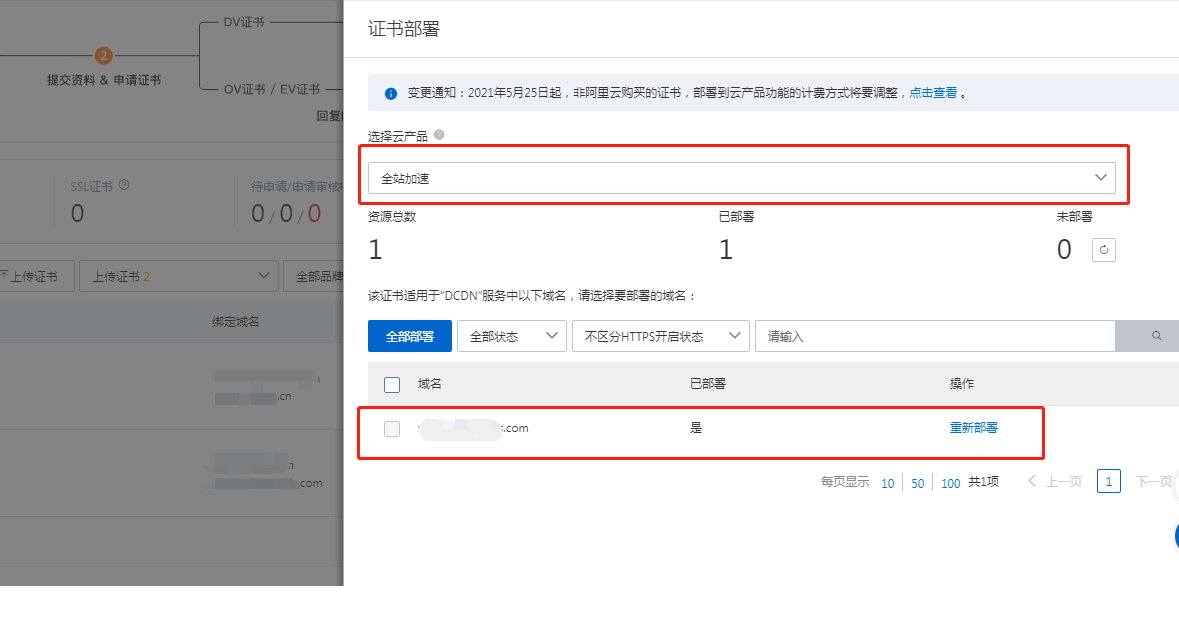Click the 请输入 search input field
Viewport: 1179px width, 629px height.
(935, 336)
